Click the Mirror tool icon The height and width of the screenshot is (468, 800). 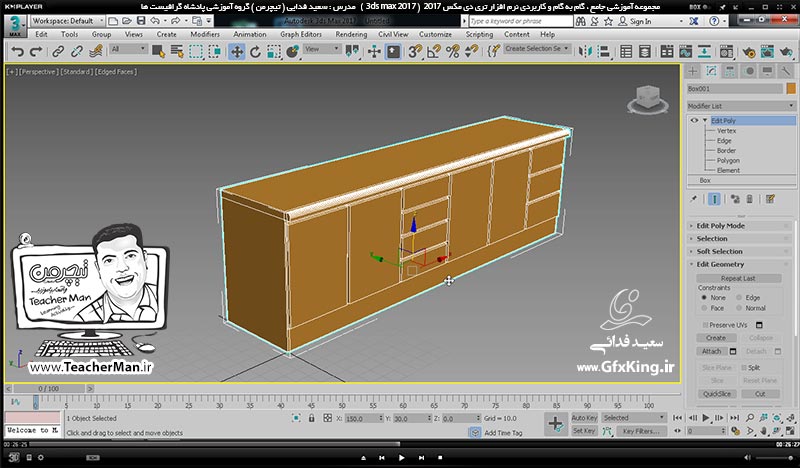pos(585,52)
